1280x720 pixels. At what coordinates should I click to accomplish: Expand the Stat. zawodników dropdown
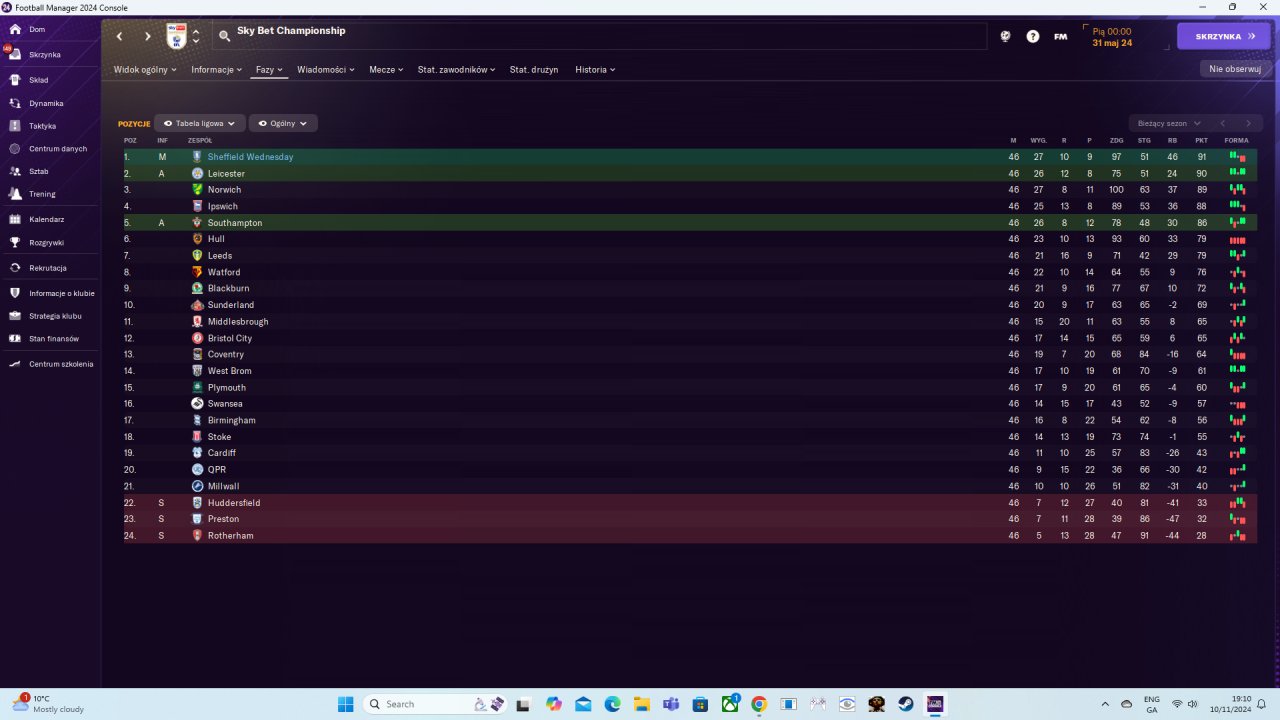pyautogui.click(x=457, y=70)
